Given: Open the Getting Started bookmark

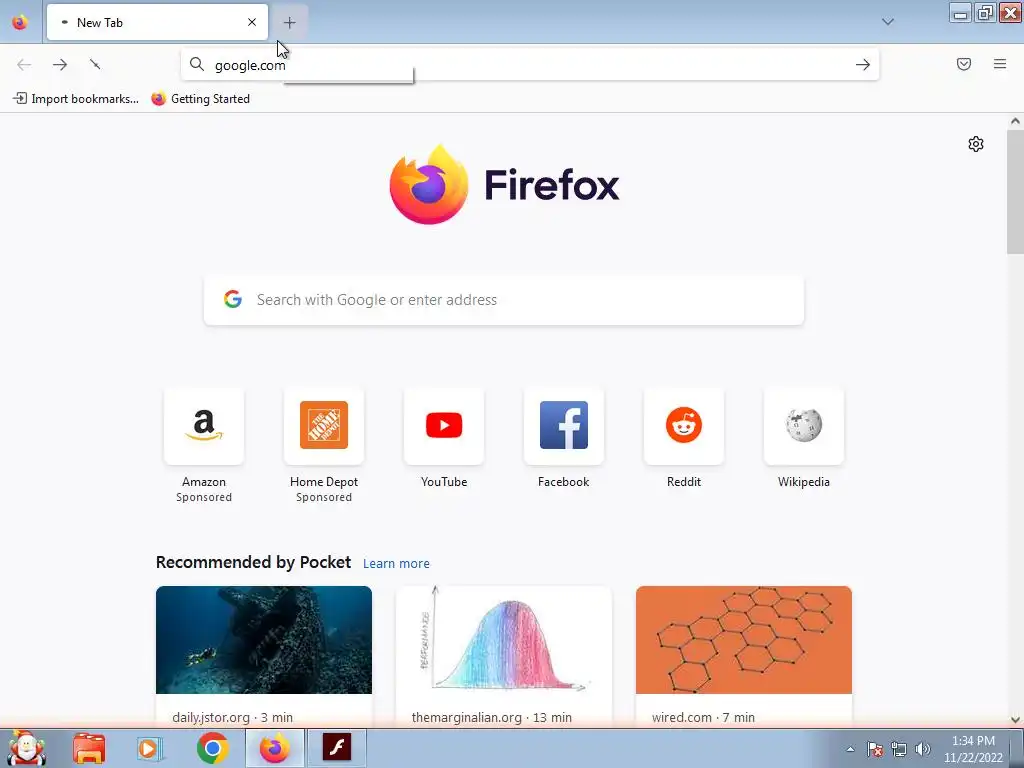Looking at the screenshot, I should 200,99.
